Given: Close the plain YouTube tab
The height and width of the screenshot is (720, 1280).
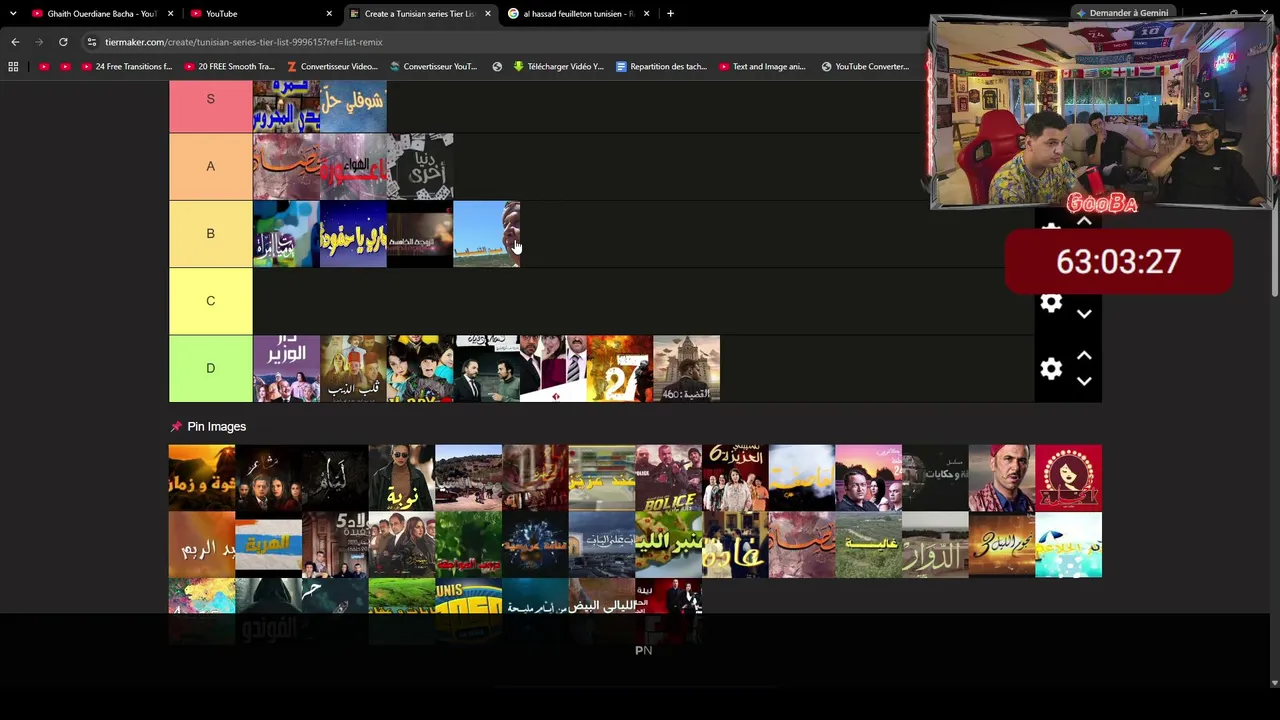Looking at the screenshot, I should coord(329,14).
